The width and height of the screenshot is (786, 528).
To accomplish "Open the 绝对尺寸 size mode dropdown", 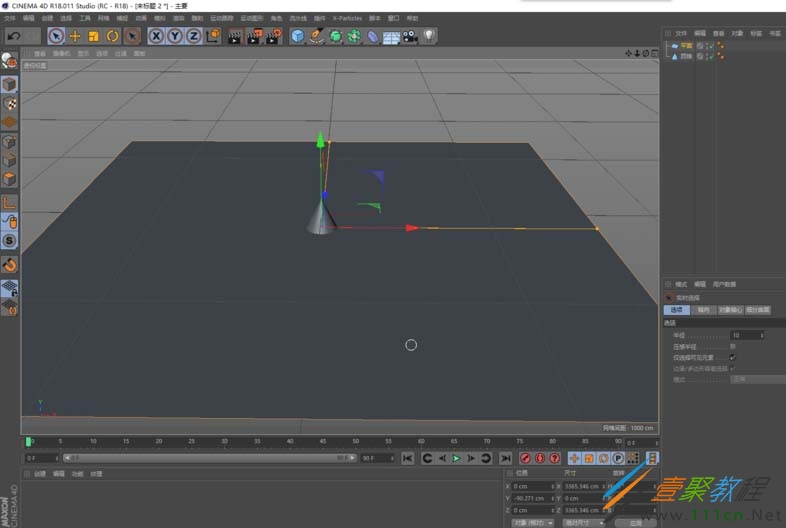I will pyautogui.click(x=583, y=522).
